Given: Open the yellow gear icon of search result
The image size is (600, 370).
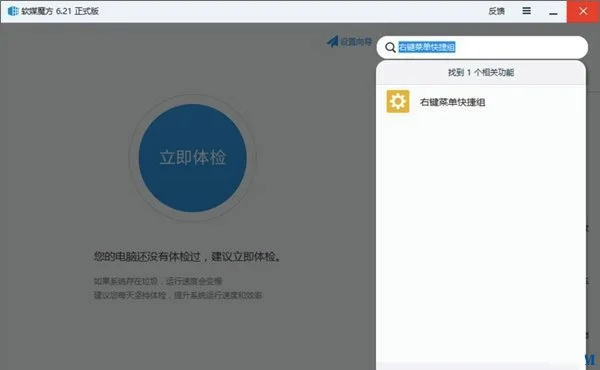Looking at the screenshot, I should click(x=398, y=101).
